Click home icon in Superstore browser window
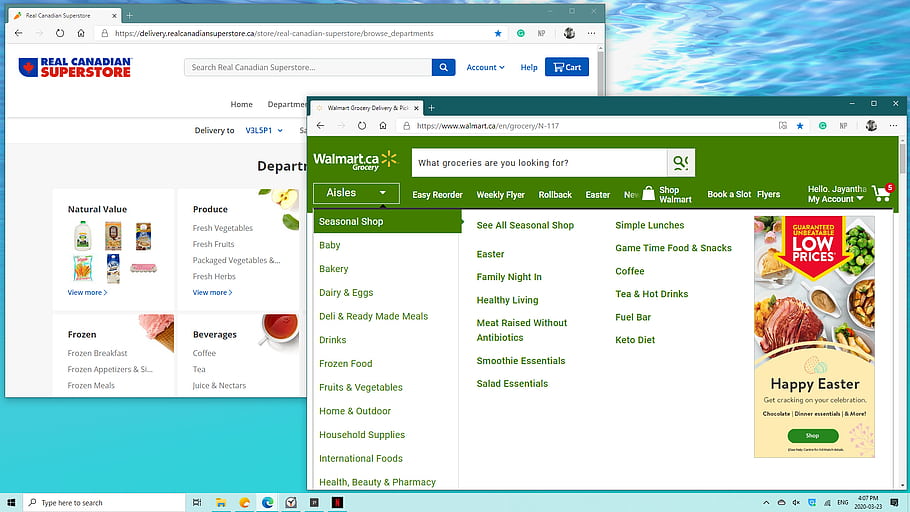This screenshot has width=910, height=512. (81, 33)
